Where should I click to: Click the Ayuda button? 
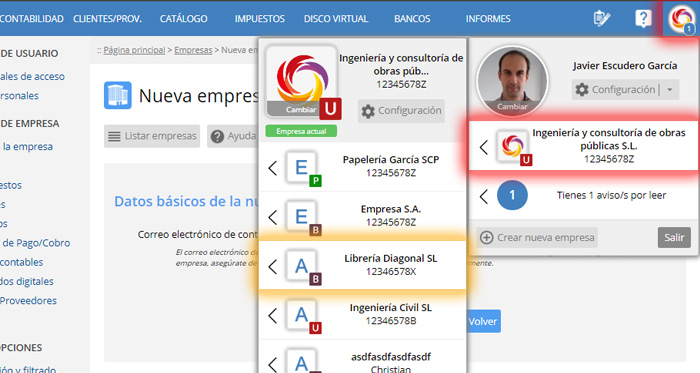(x=233, y=136)
